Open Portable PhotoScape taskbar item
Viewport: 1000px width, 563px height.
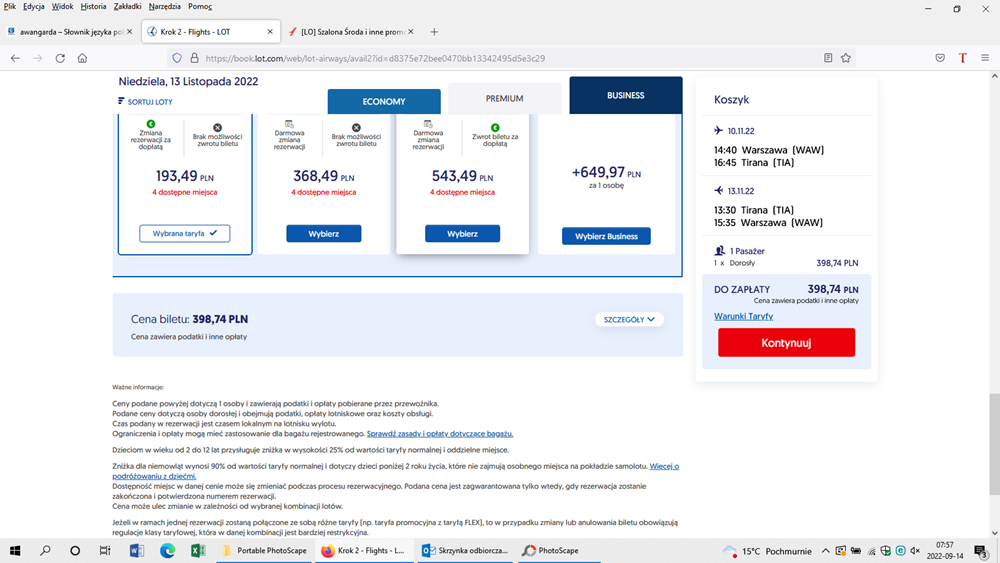pos(265,550)
